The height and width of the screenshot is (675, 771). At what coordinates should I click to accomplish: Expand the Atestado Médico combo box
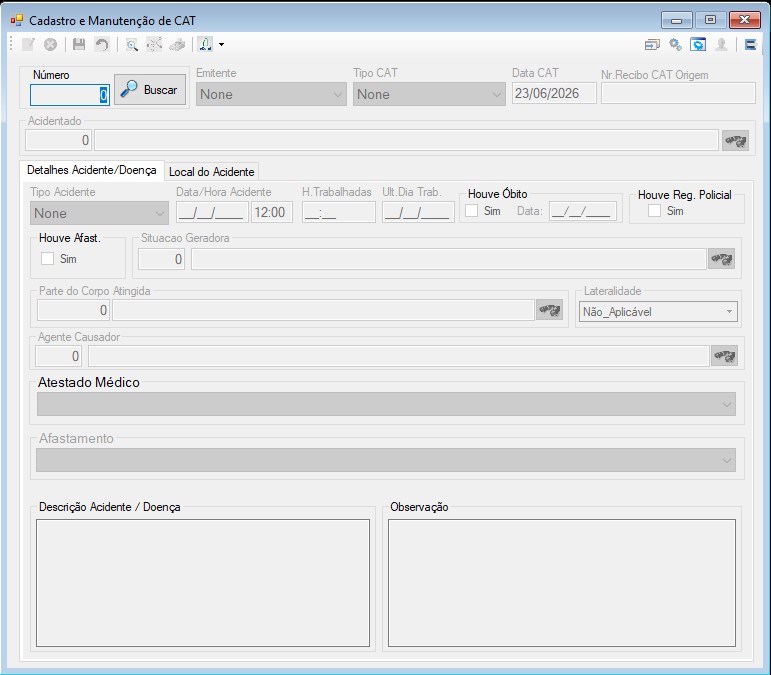pos(386,404)
